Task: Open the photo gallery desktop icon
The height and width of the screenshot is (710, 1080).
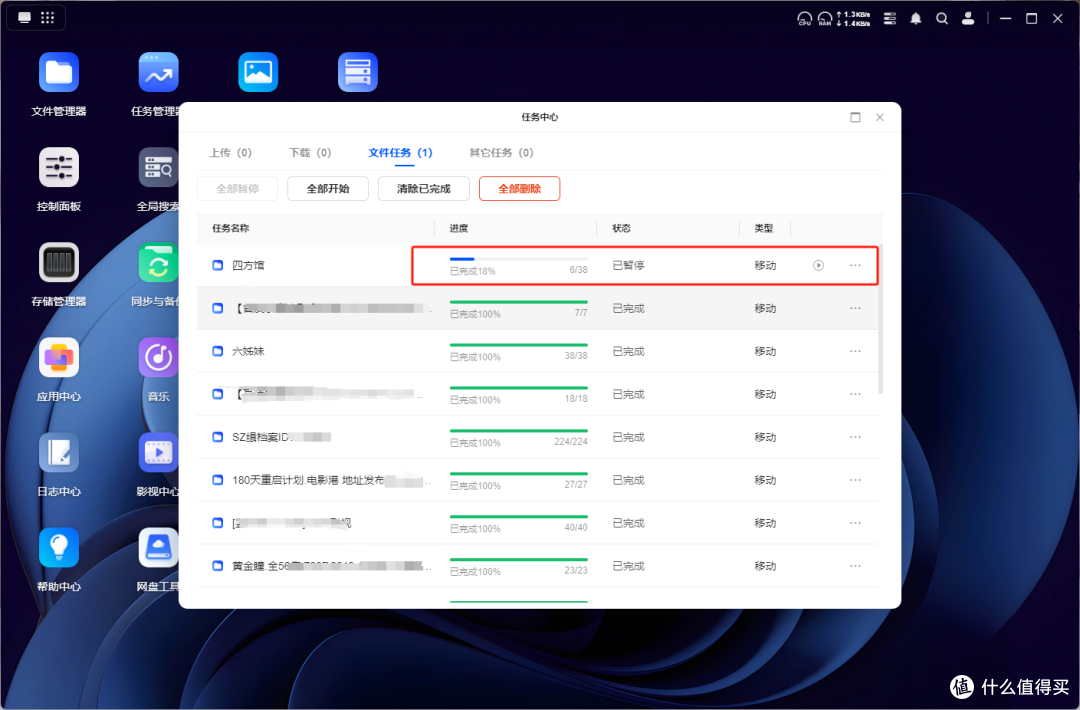Action: (x=258, y=72)
